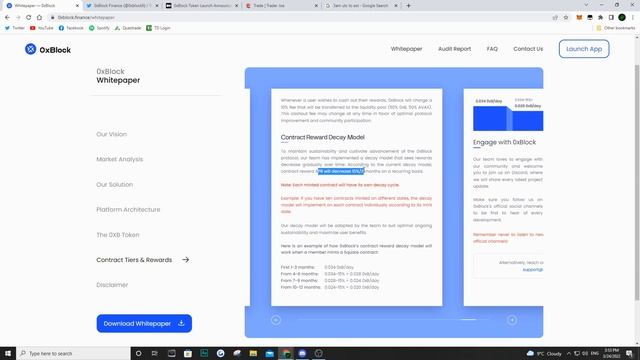Open the tab search dropdown arrow
Viewport: 640px width, 360px height.
click(x=586, y=5)
